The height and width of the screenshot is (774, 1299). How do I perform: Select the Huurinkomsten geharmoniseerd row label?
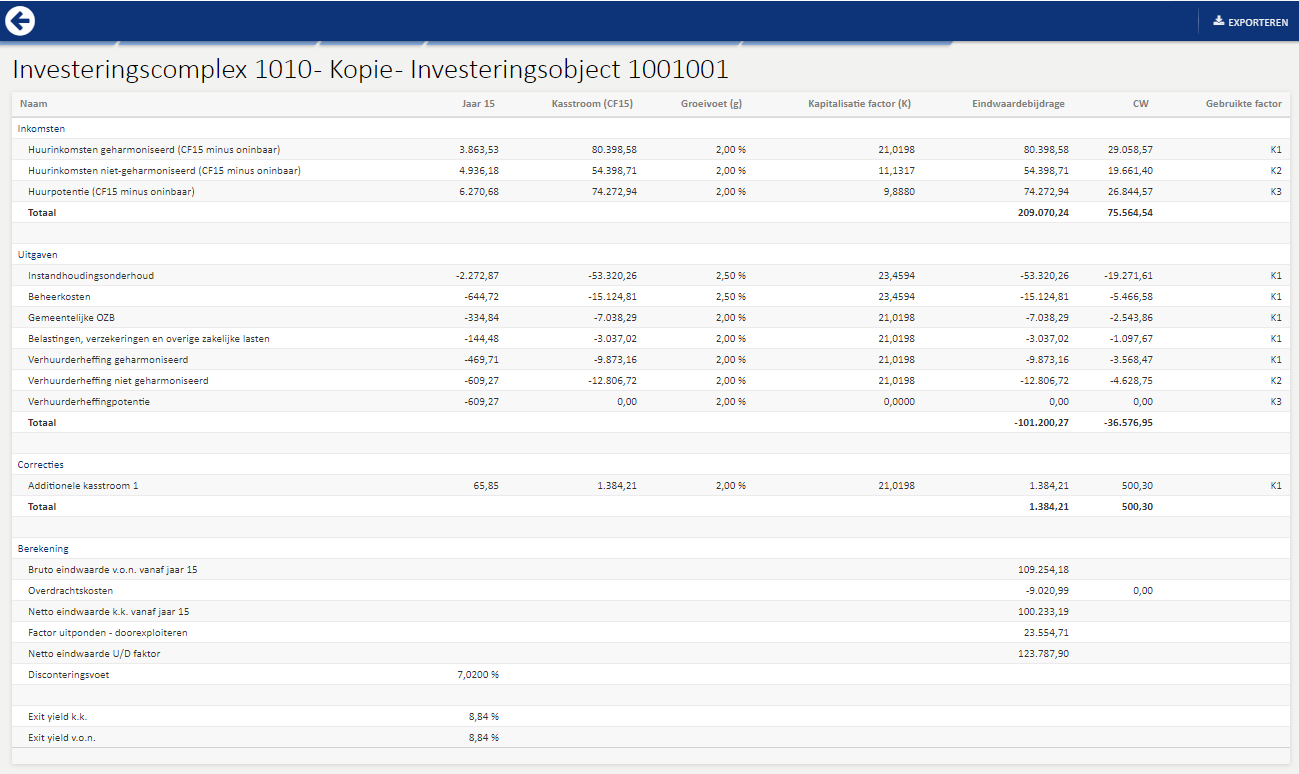pos(154,149)
